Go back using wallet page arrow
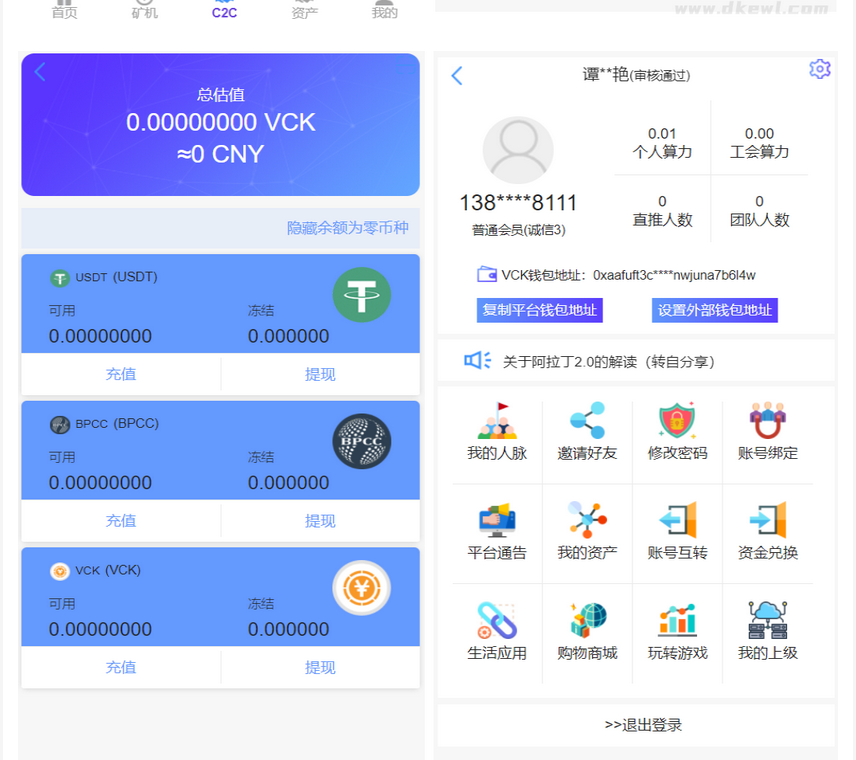The image size is (856, 760). (x=40, y=72)
